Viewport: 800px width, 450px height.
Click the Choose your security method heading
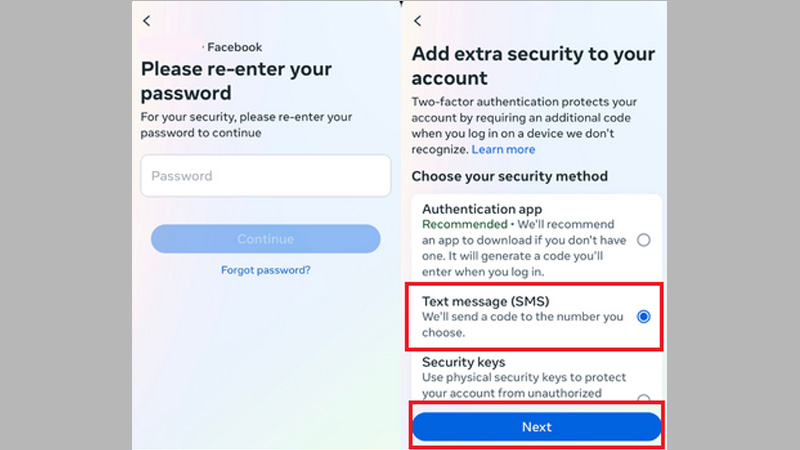[x=509, y=176]
